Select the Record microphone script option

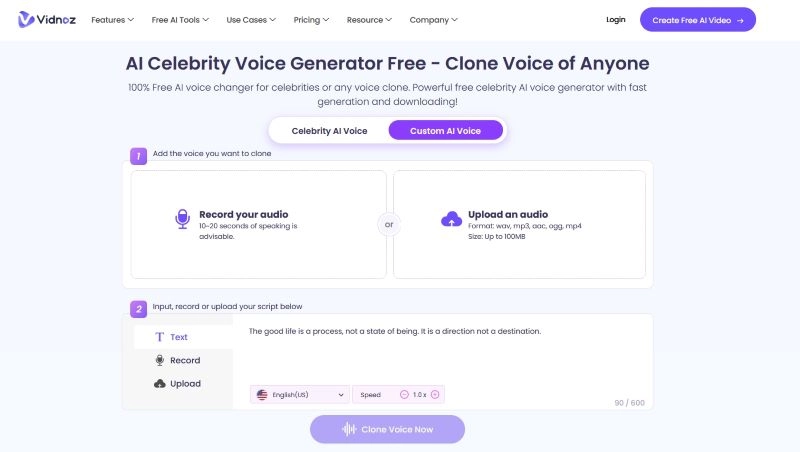coord(177,360)
